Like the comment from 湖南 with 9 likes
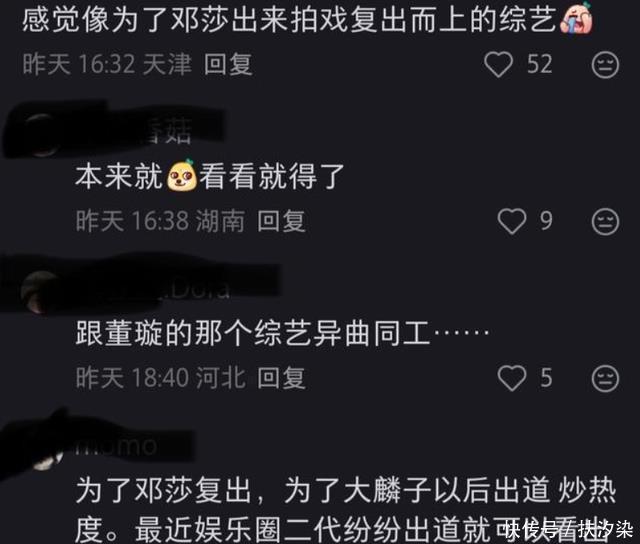Screen dimensions: 640x544 [512, 222]
